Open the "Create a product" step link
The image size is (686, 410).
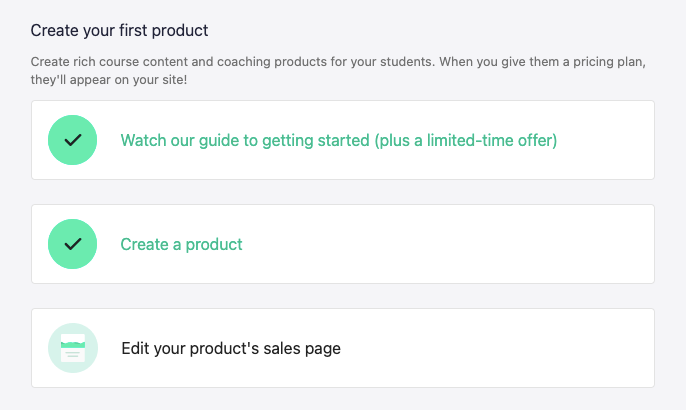coord(181,244)
